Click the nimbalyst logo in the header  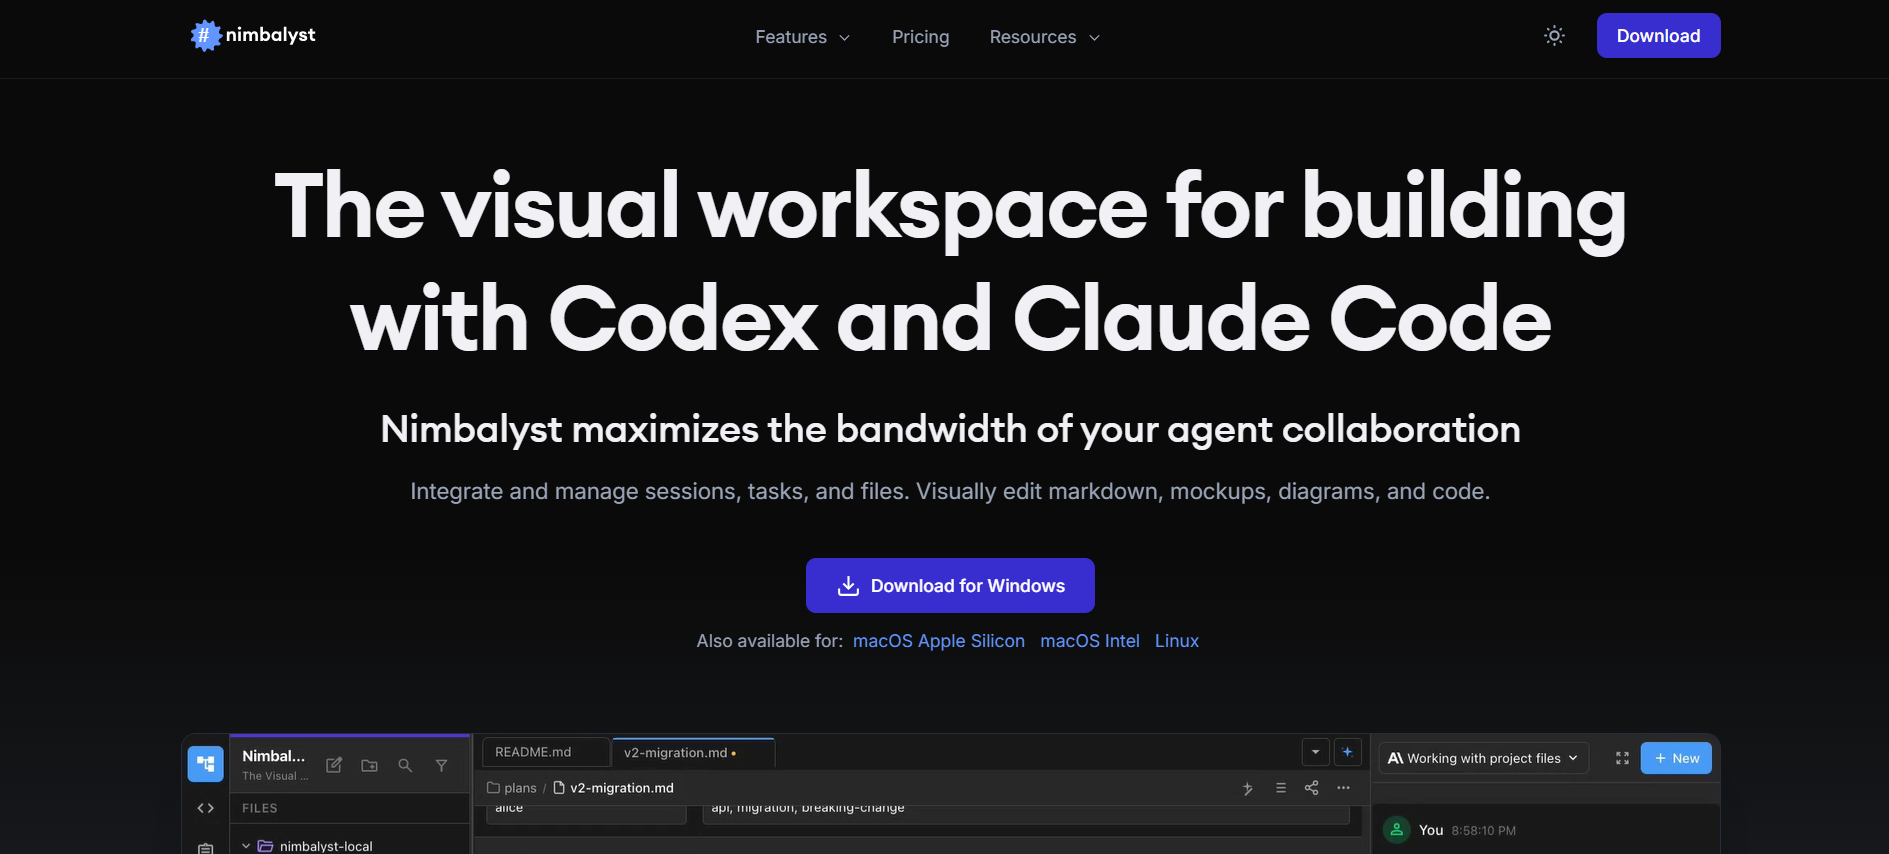[x=253, y=36]
